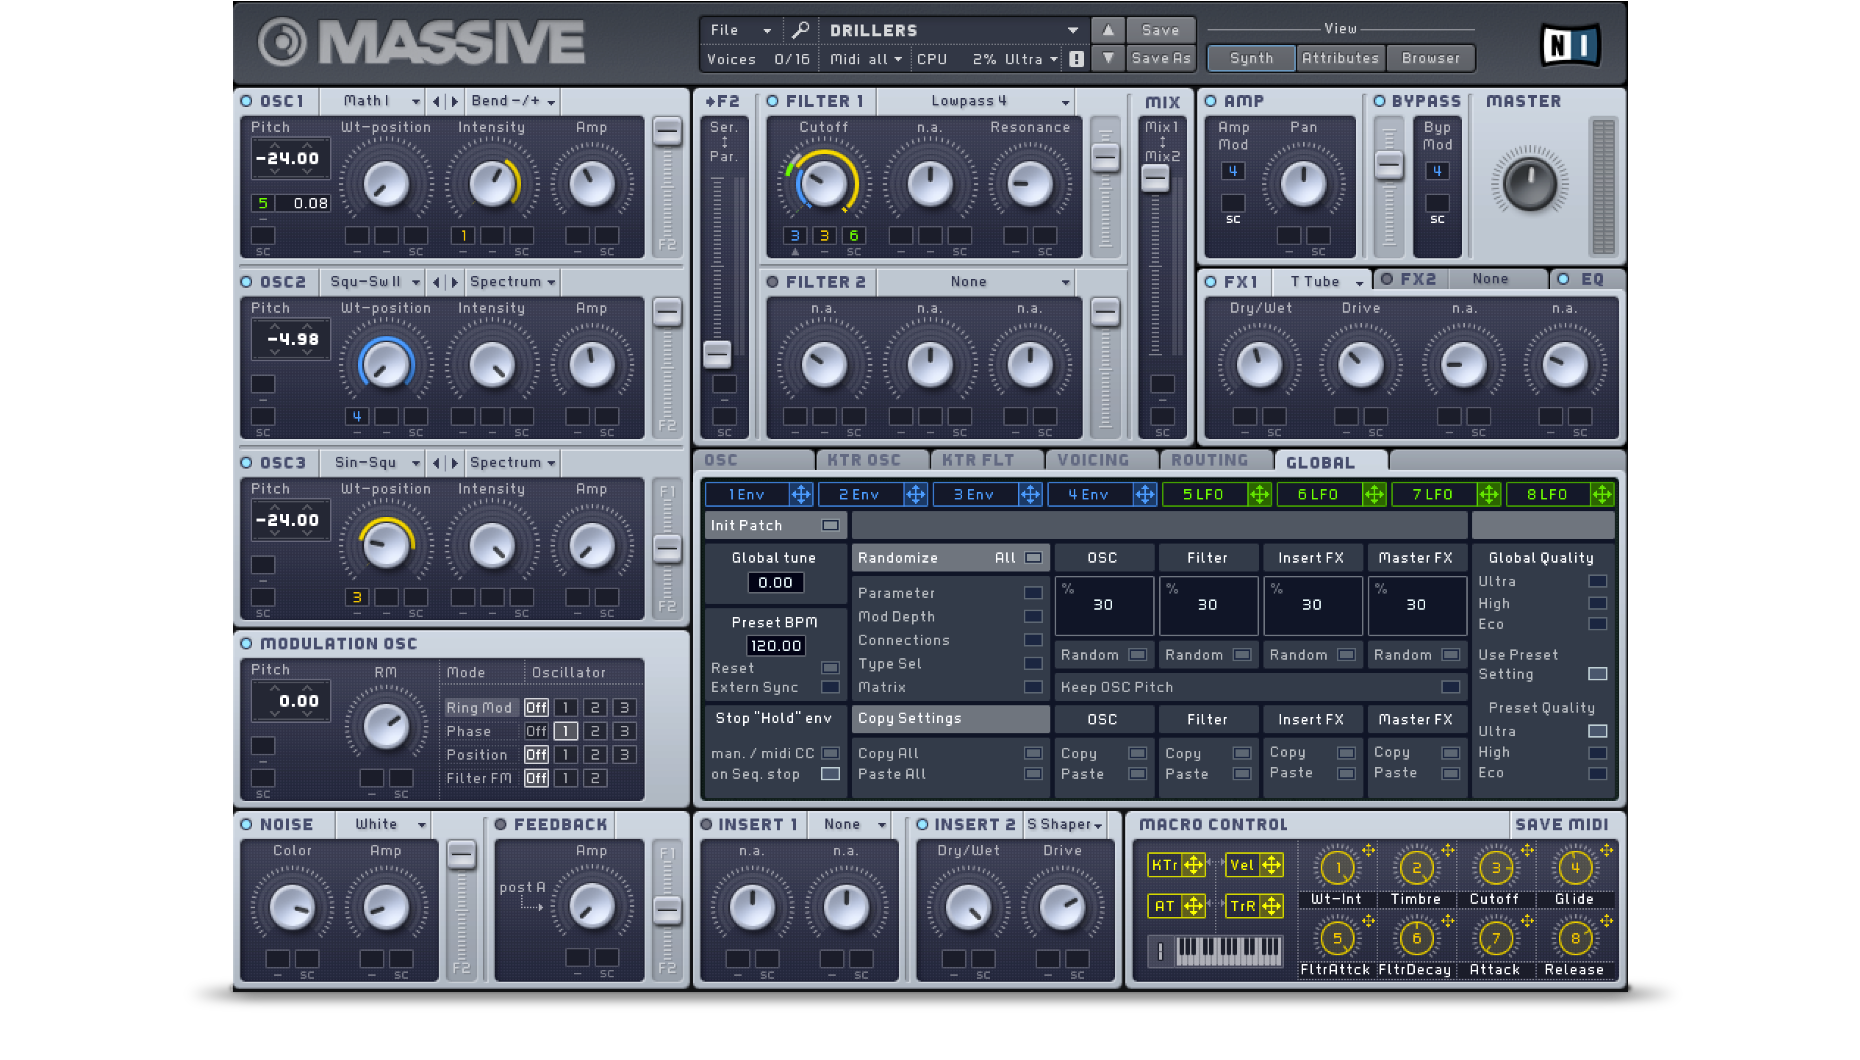The image size is (1860, 1060).
Task: Click the exclamation panic icon near CPU
Action: 1076,59
